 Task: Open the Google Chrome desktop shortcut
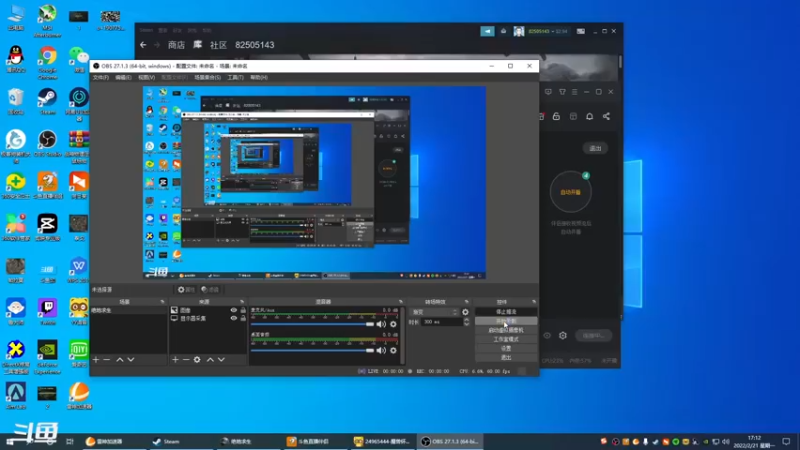click(x=47, y=63)
